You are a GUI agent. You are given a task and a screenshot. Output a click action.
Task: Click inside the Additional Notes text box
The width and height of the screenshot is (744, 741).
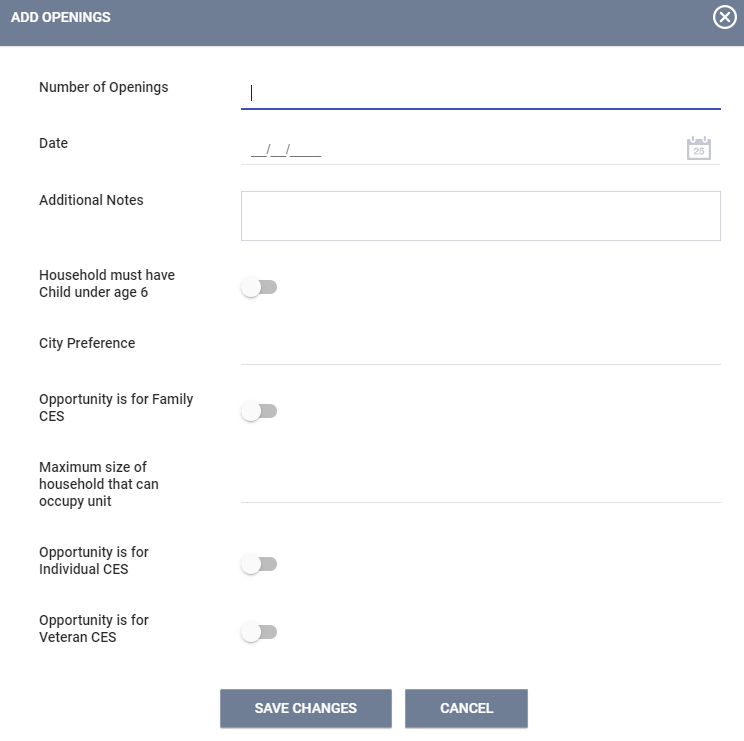tap(480, 216)
